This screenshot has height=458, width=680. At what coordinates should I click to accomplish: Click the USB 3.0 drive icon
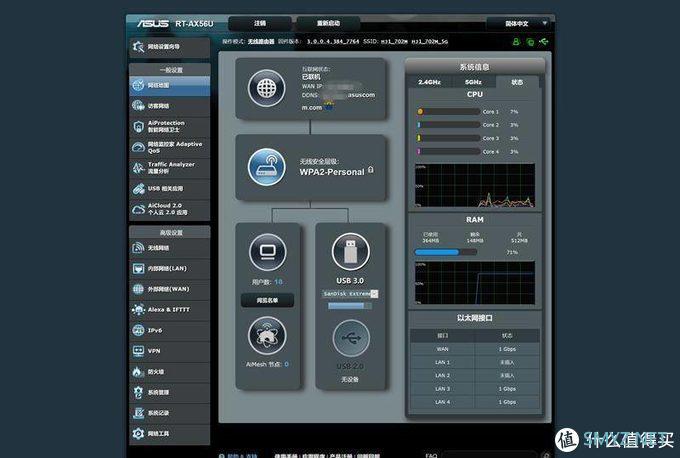coord(350,252)
